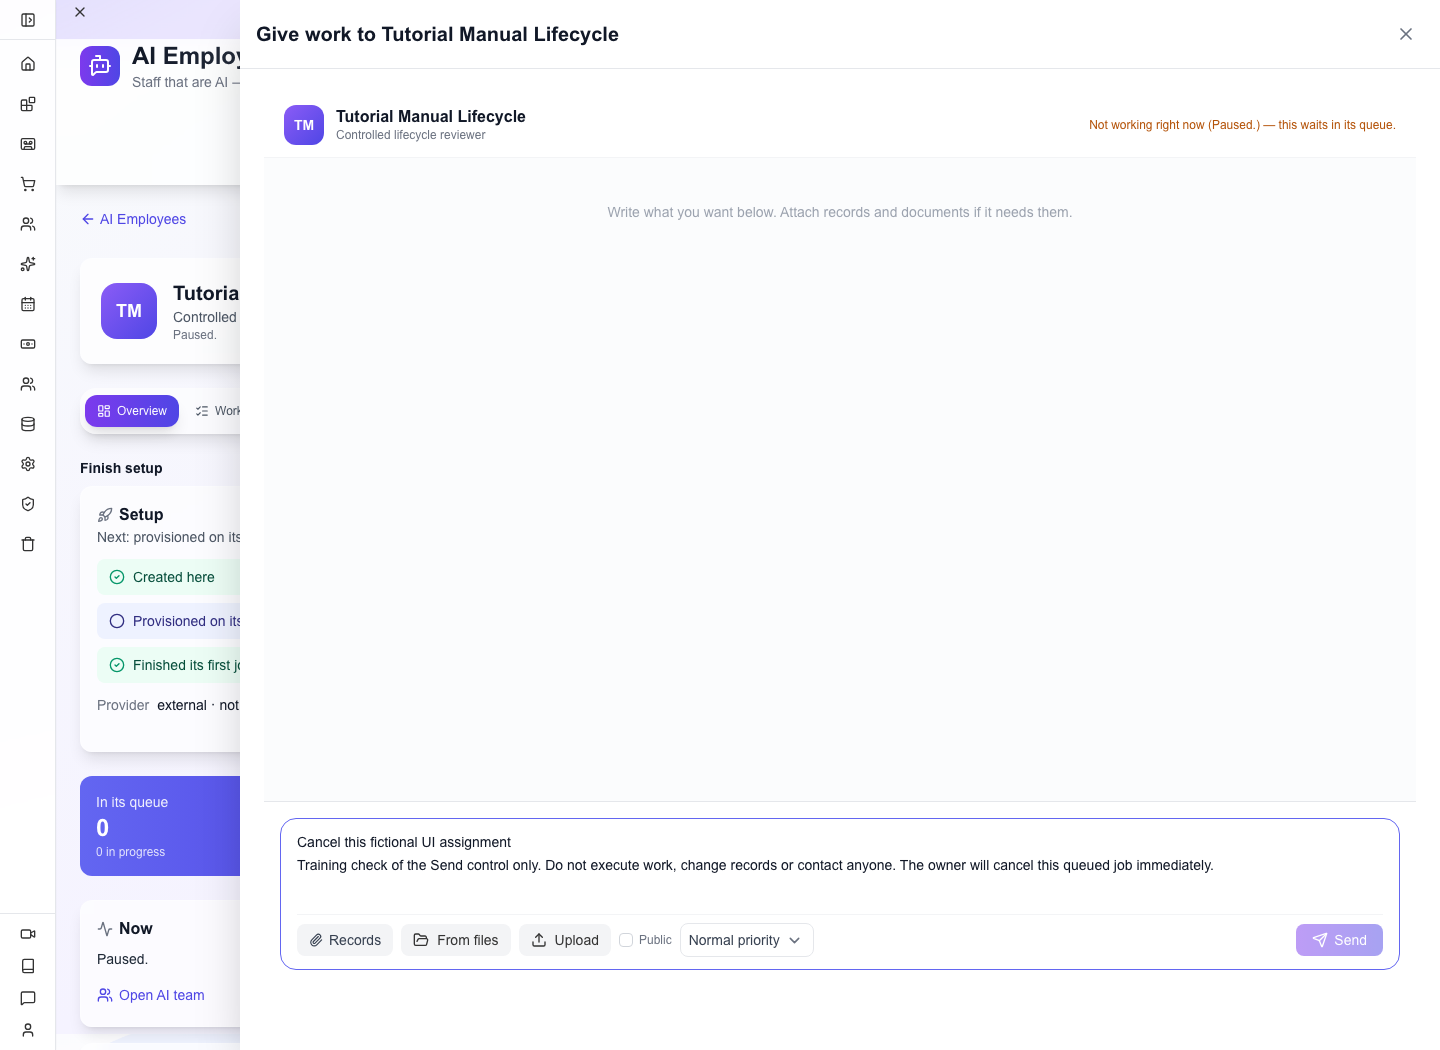This screenshot has height=1050, width=1440.
Task: Toggle the sidebar panel collapse icon
Action: (x=28, y=20)
